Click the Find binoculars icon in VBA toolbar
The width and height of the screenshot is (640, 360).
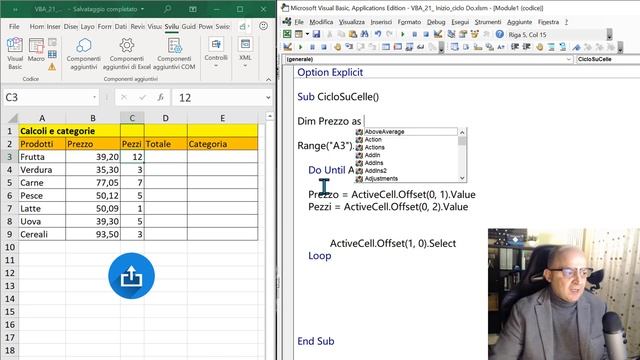click(364, 34)
